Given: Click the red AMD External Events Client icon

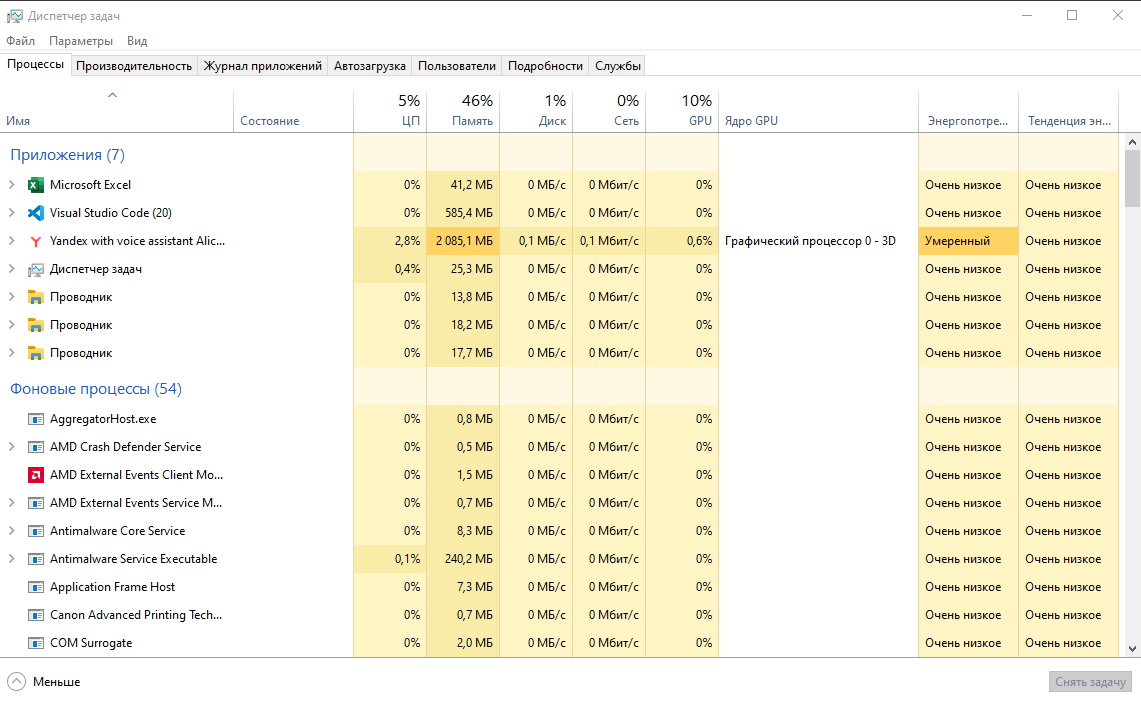Looking at the screenshot, I should tap(36, 475).
